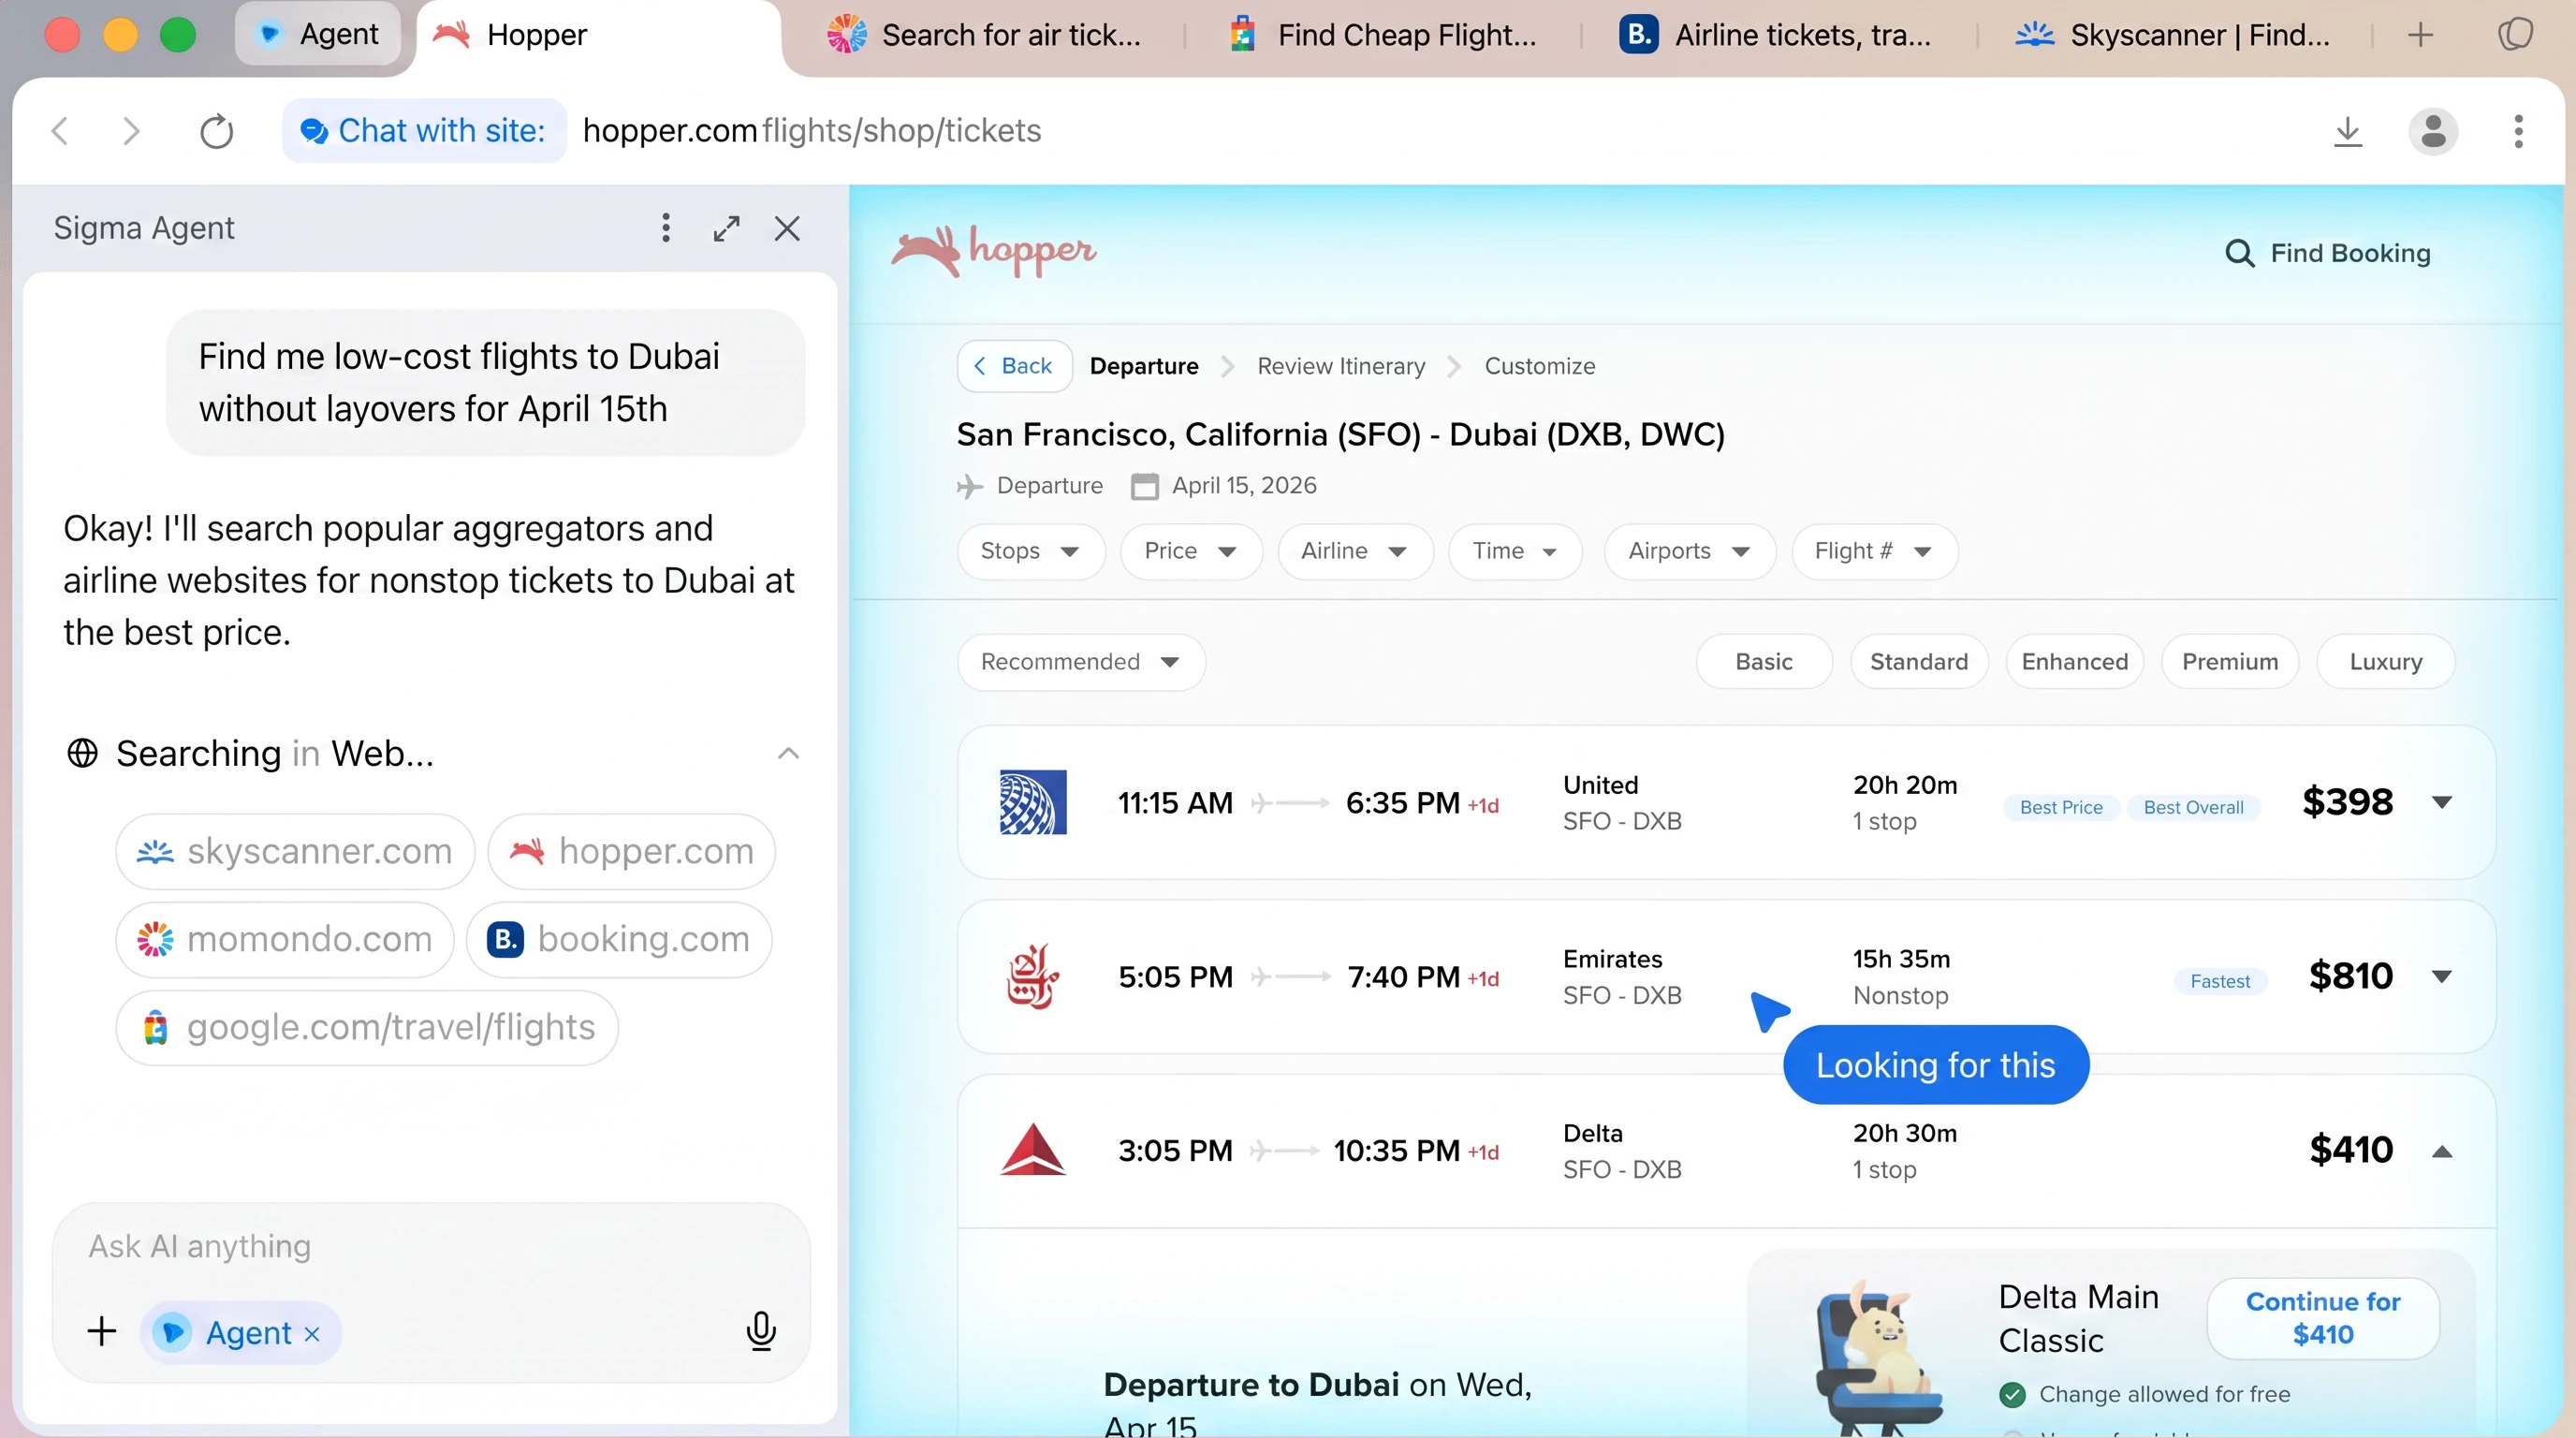The width and height of the screenshot is (2576, 1438).
Task: Switch to Search for air tickets tab
Action: (x=985, y=36)
